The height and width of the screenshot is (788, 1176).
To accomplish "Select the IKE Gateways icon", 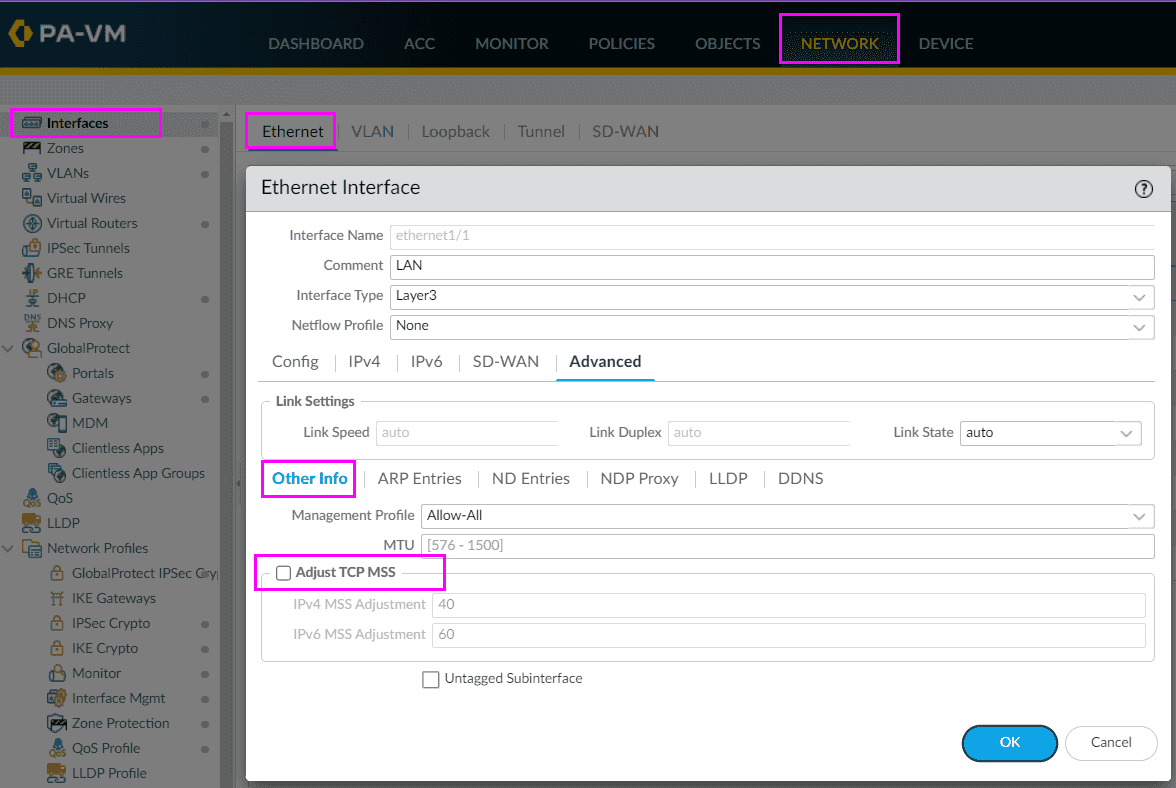I will pyautogui.click(x=56, y=598).
